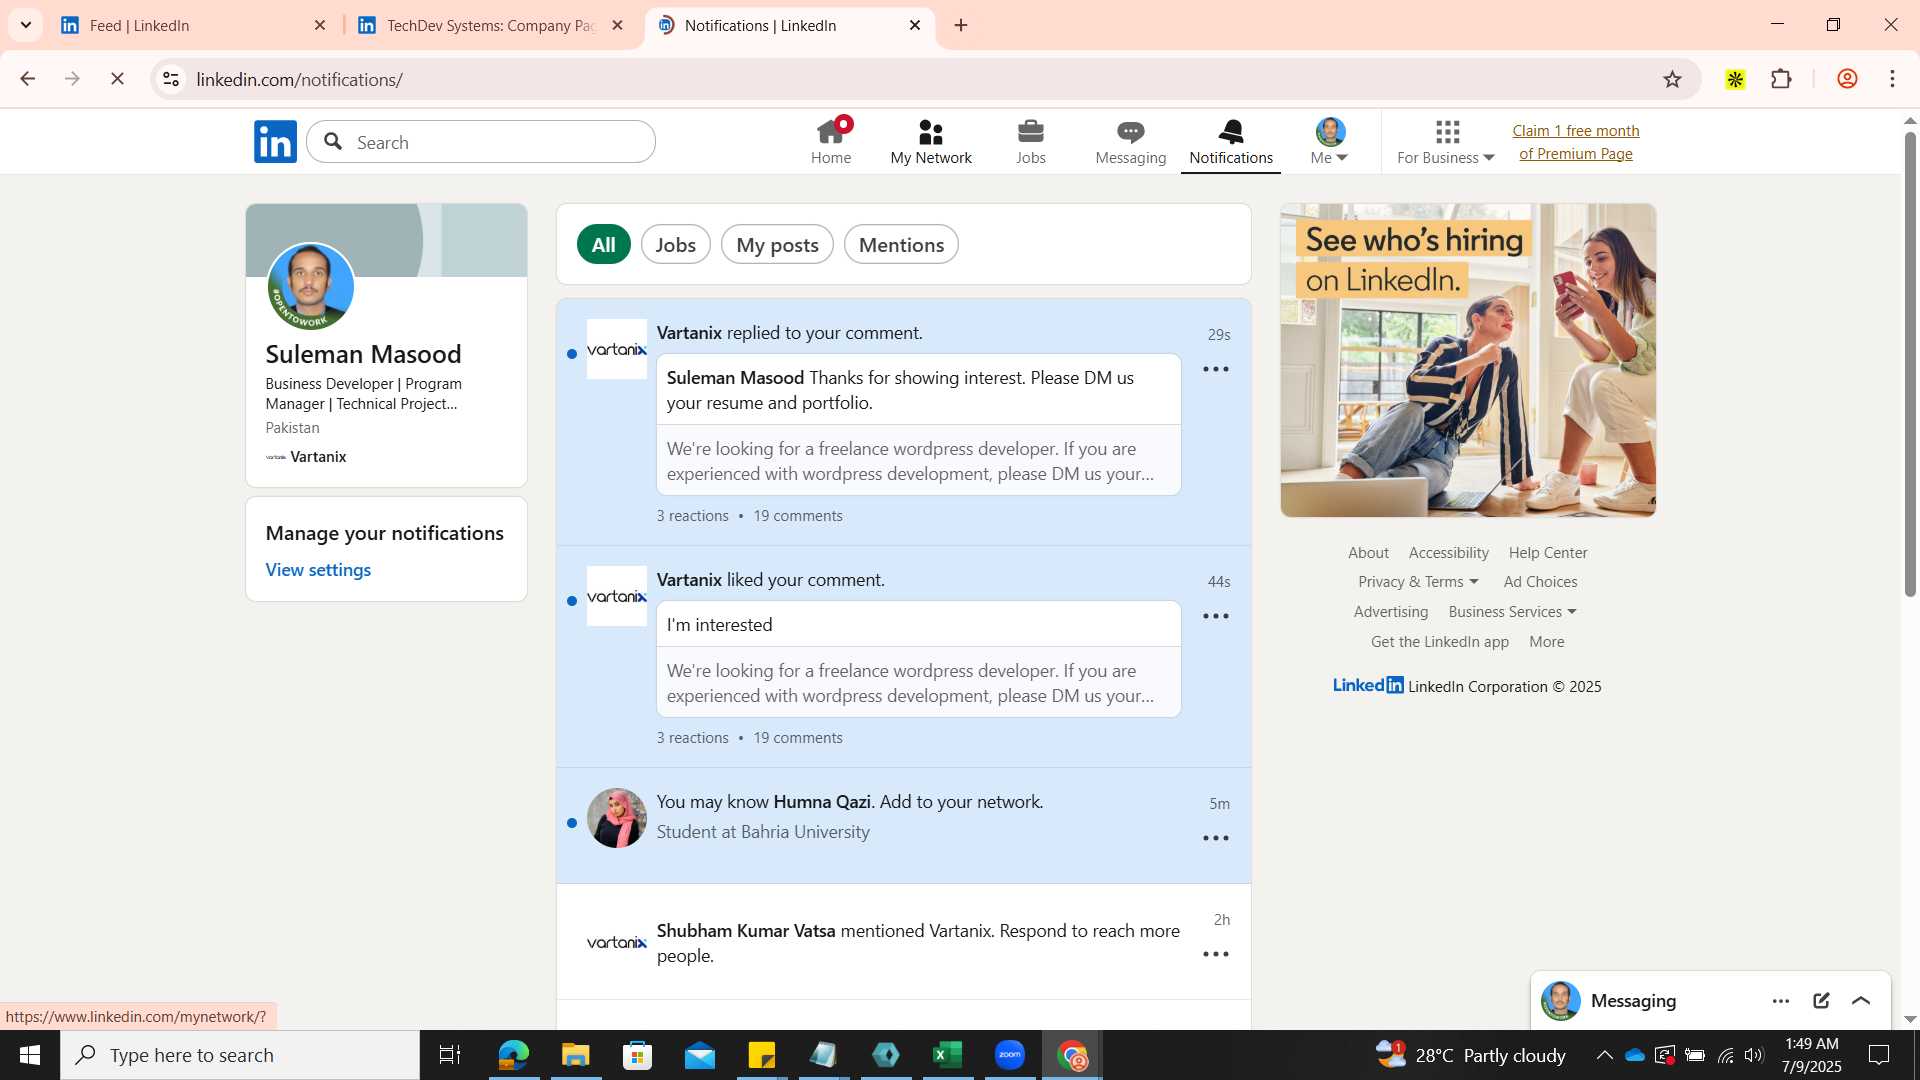Image resolution: width=1920 pixels, height=1080 pixels.
Task: Open a new browser tab
Action: [961, 25]
